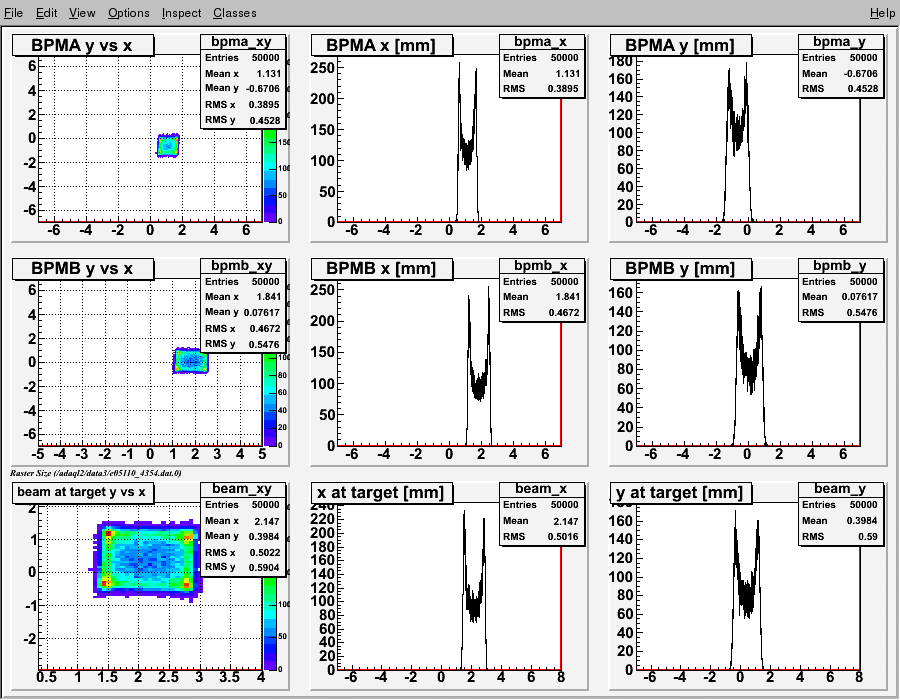Select the 'BPMB y [mm]' plot title
Viewport: 900px width, 700px height.
[681, 269]
